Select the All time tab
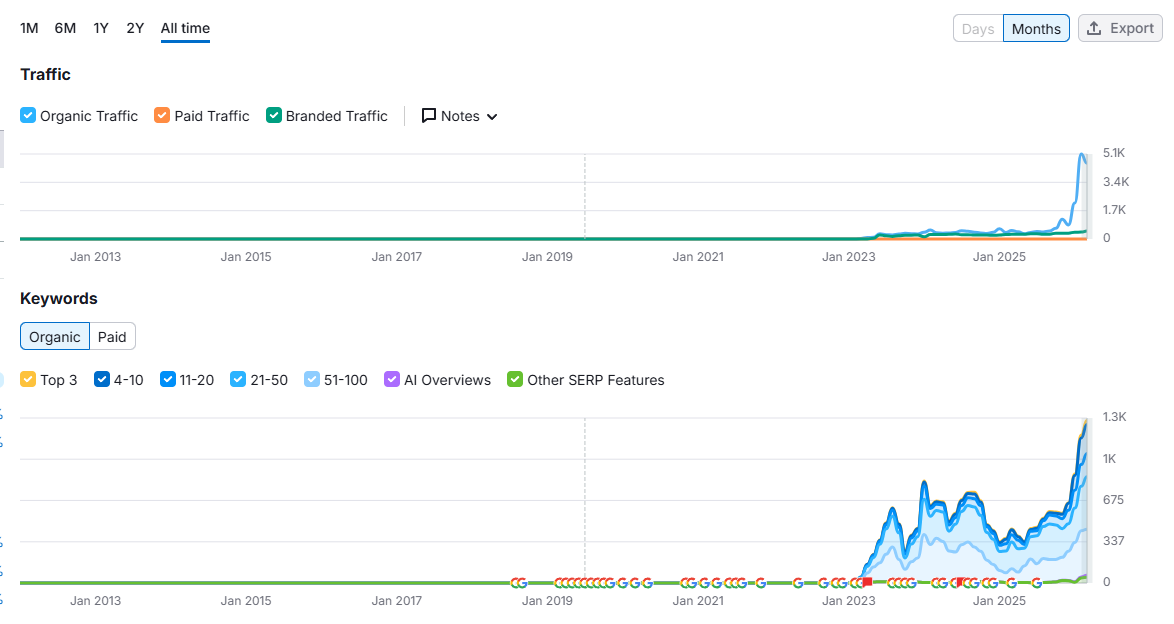 [x=184, y=28]
